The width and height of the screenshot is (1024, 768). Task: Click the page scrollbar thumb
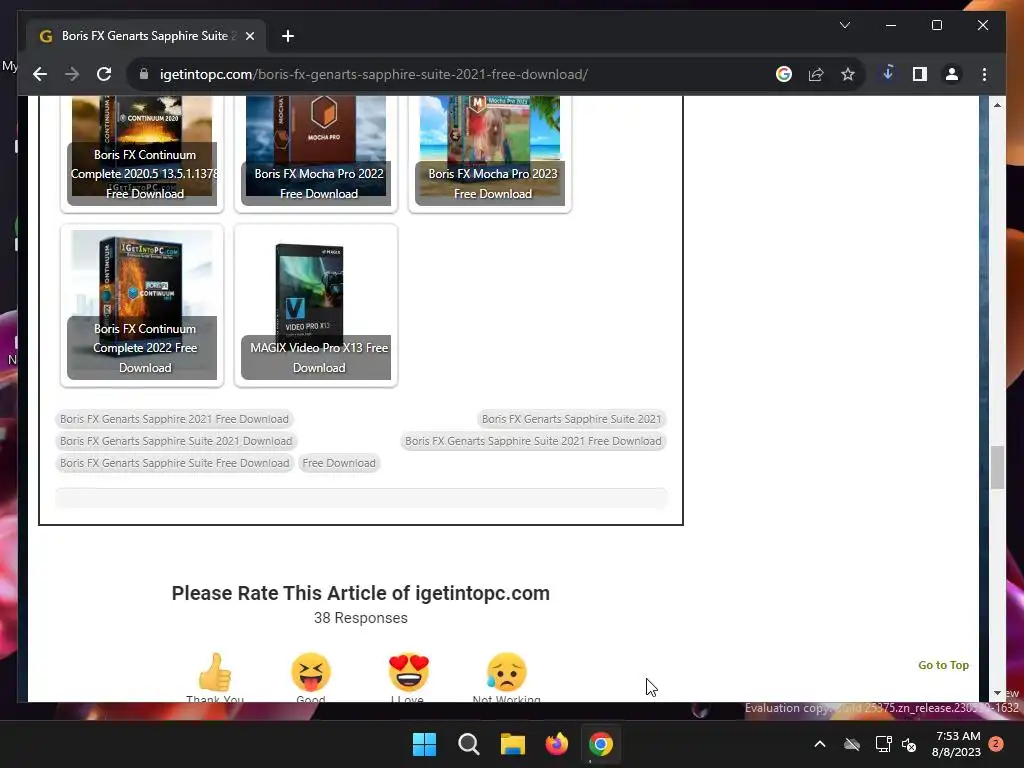coord(997,467)
